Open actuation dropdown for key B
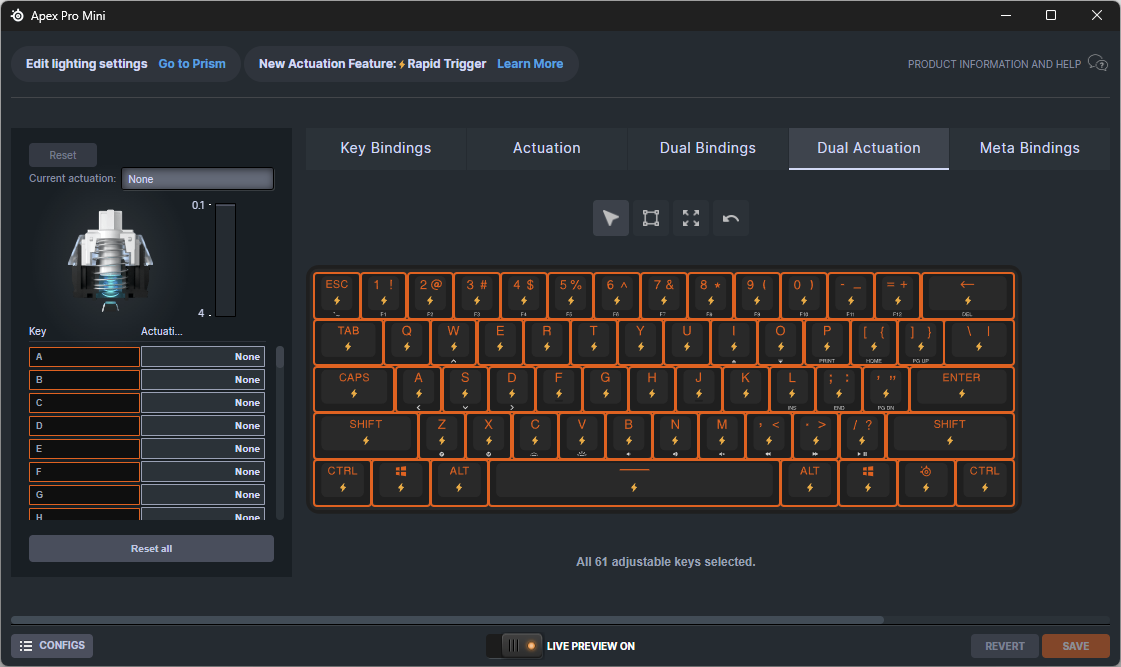Viewport: 1121px width, 667px height. (x=203, y=380)
